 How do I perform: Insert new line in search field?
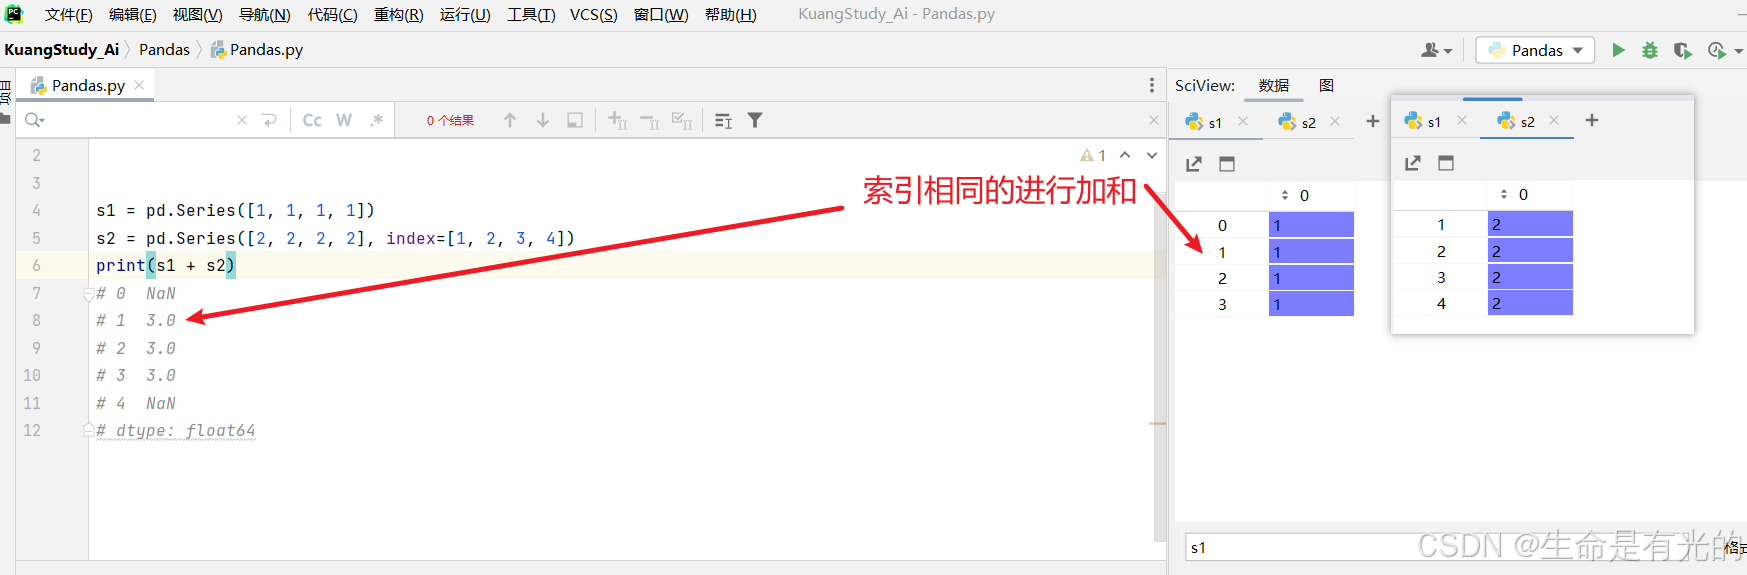pos(269,120)
